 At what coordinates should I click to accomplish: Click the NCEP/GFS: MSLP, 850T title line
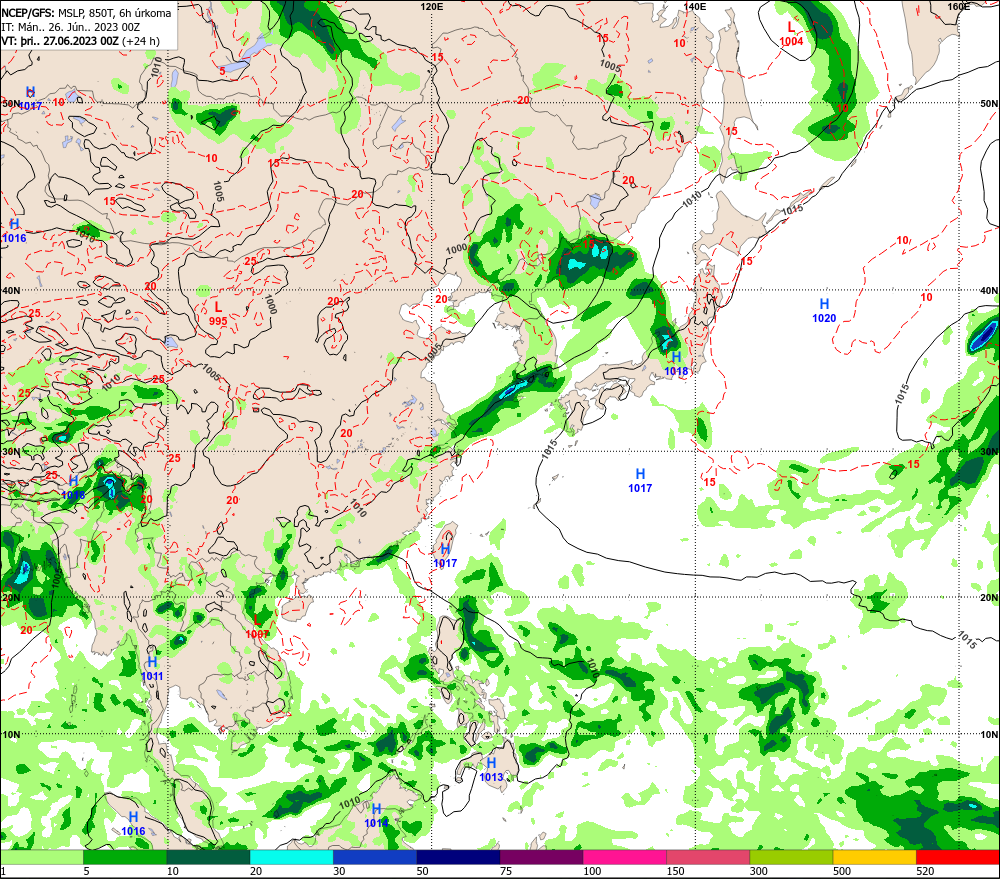tap(86, 13)
